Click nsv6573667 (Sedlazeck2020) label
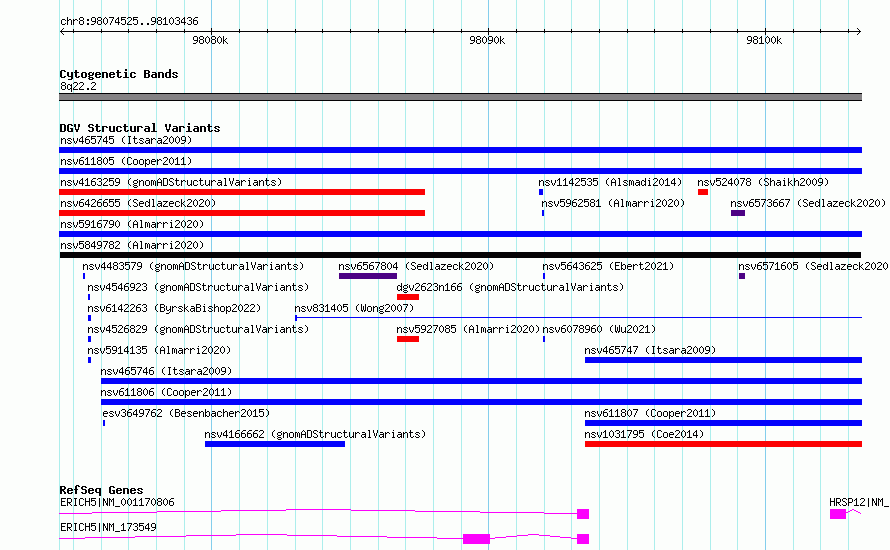Viewport: 890px width, 550px height. click(808, 203)
